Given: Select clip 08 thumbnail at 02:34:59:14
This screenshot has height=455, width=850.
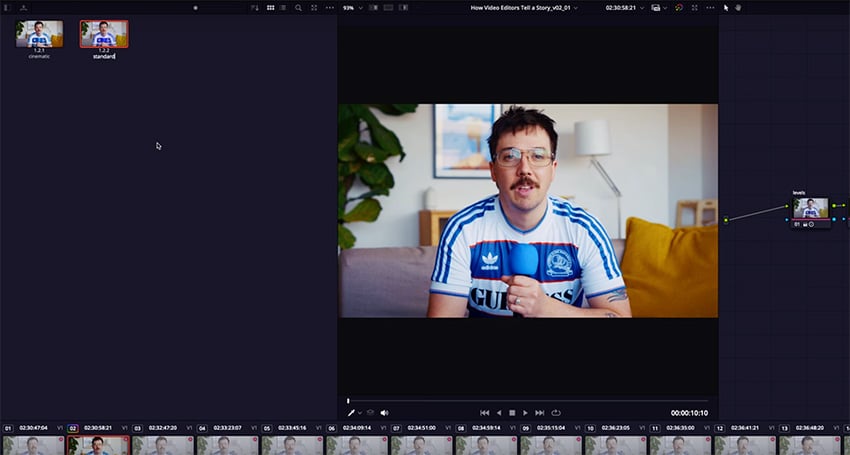Looking at the screenshot, I should [486, 445].
